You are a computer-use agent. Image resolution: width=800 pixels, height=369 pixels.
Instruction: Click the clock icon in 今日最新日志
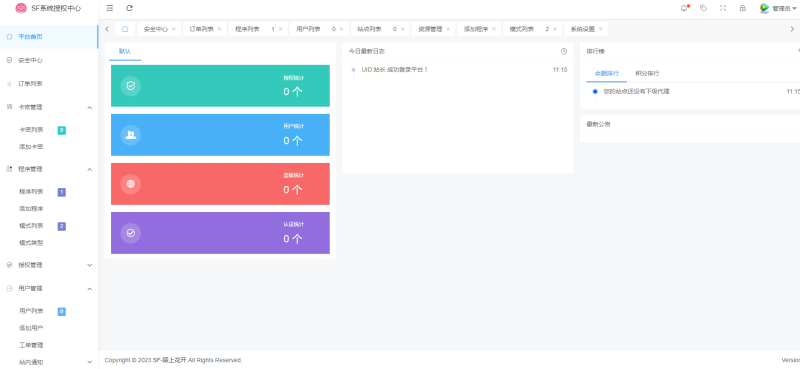pyautogui.click(x=564, y=51)
